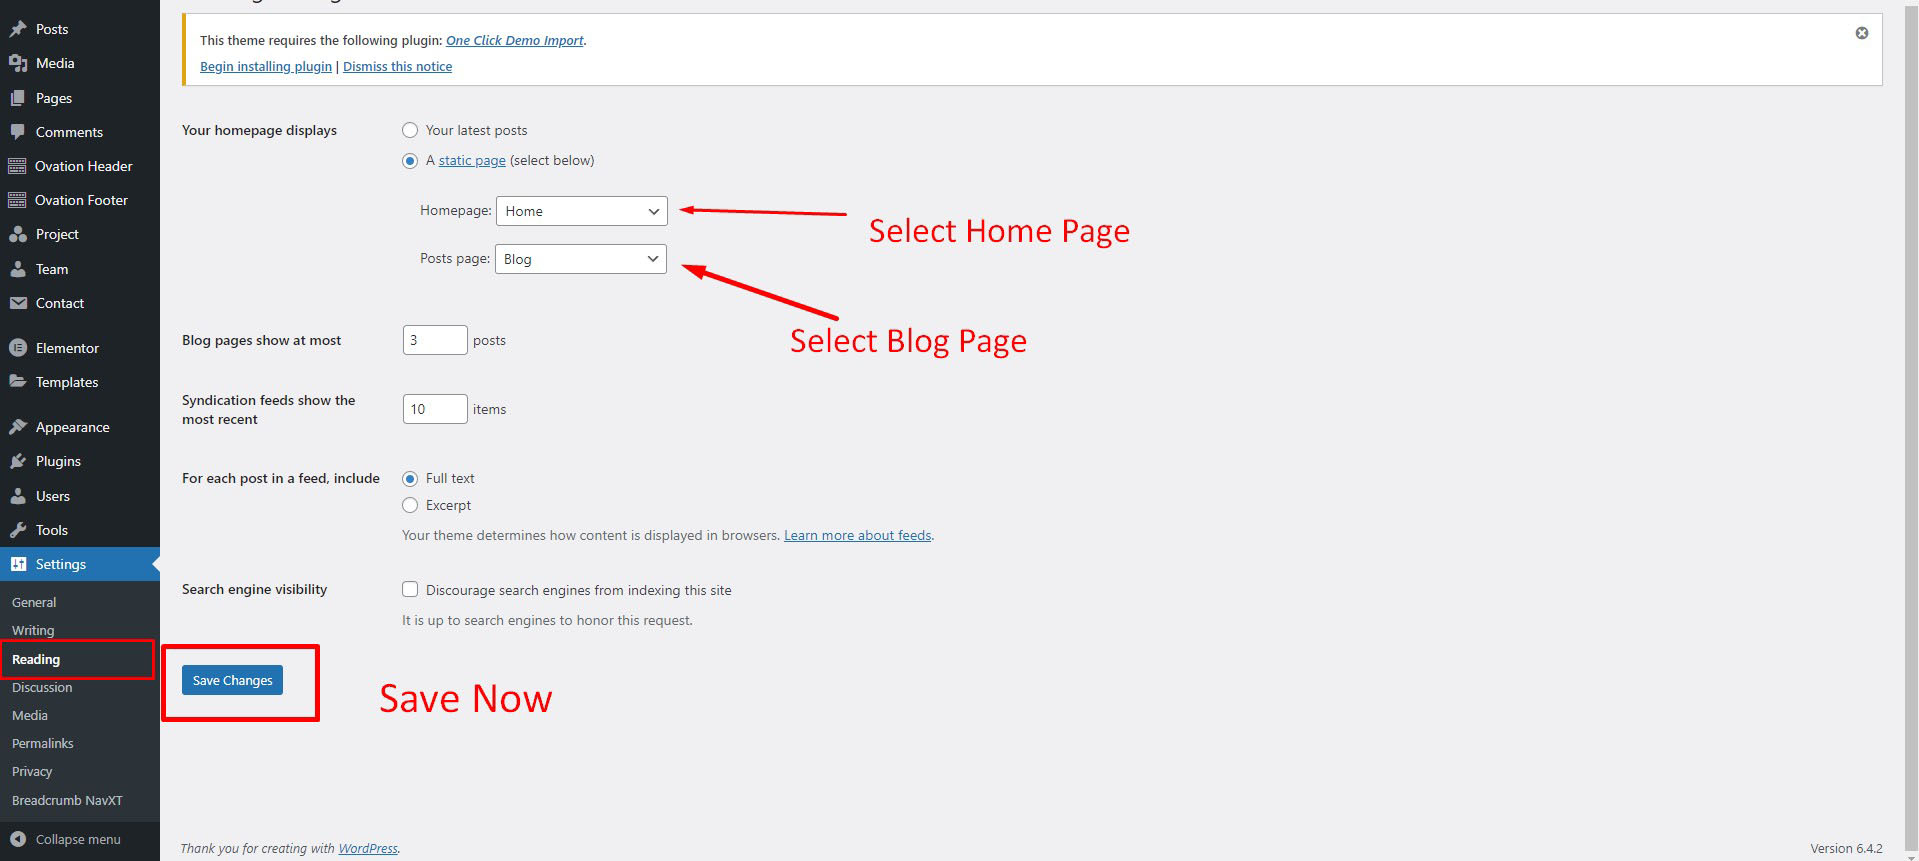The image size is (1919, 861).
Task: Open General settings submenu
Action: point(34,602)
